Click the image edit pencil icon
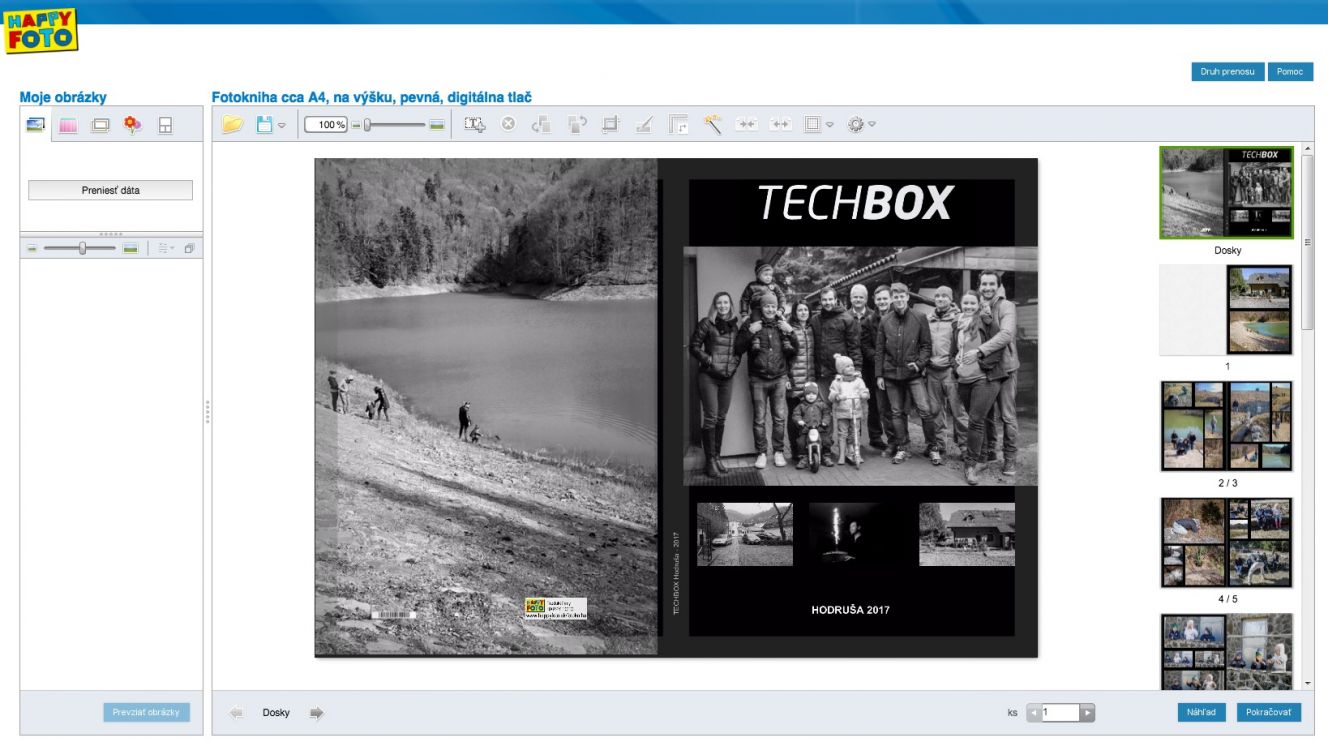This screenshot has height=742, width=1328. coord(645,125)
